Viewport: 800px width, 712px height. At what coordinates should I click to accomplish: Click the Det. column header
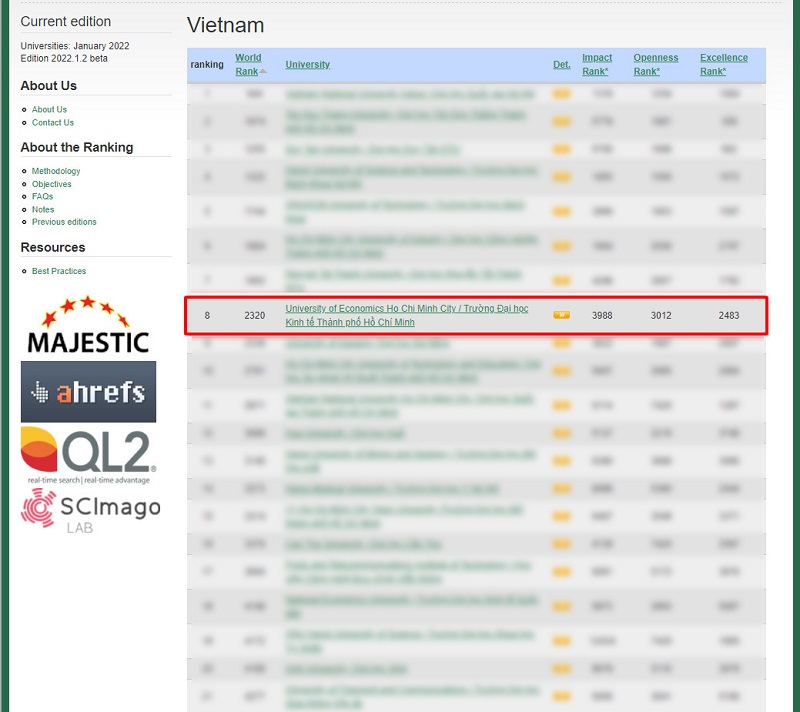562,65
